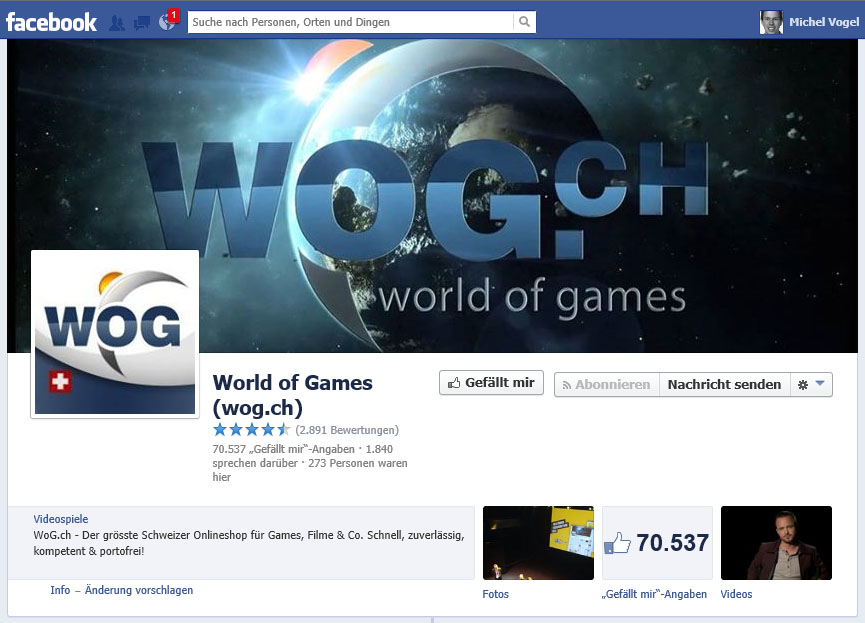This screenshot has height=623, width=865.
Task: Open Michel Vogel profile link
Action: [x=824, y=22]
